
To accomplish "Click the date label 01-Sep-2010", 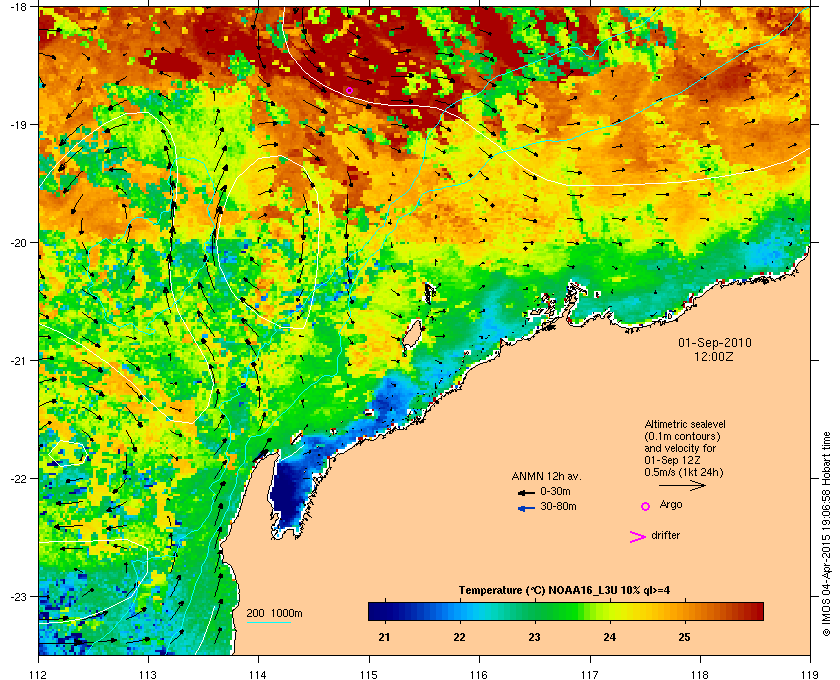I will (x=715, y=342).
